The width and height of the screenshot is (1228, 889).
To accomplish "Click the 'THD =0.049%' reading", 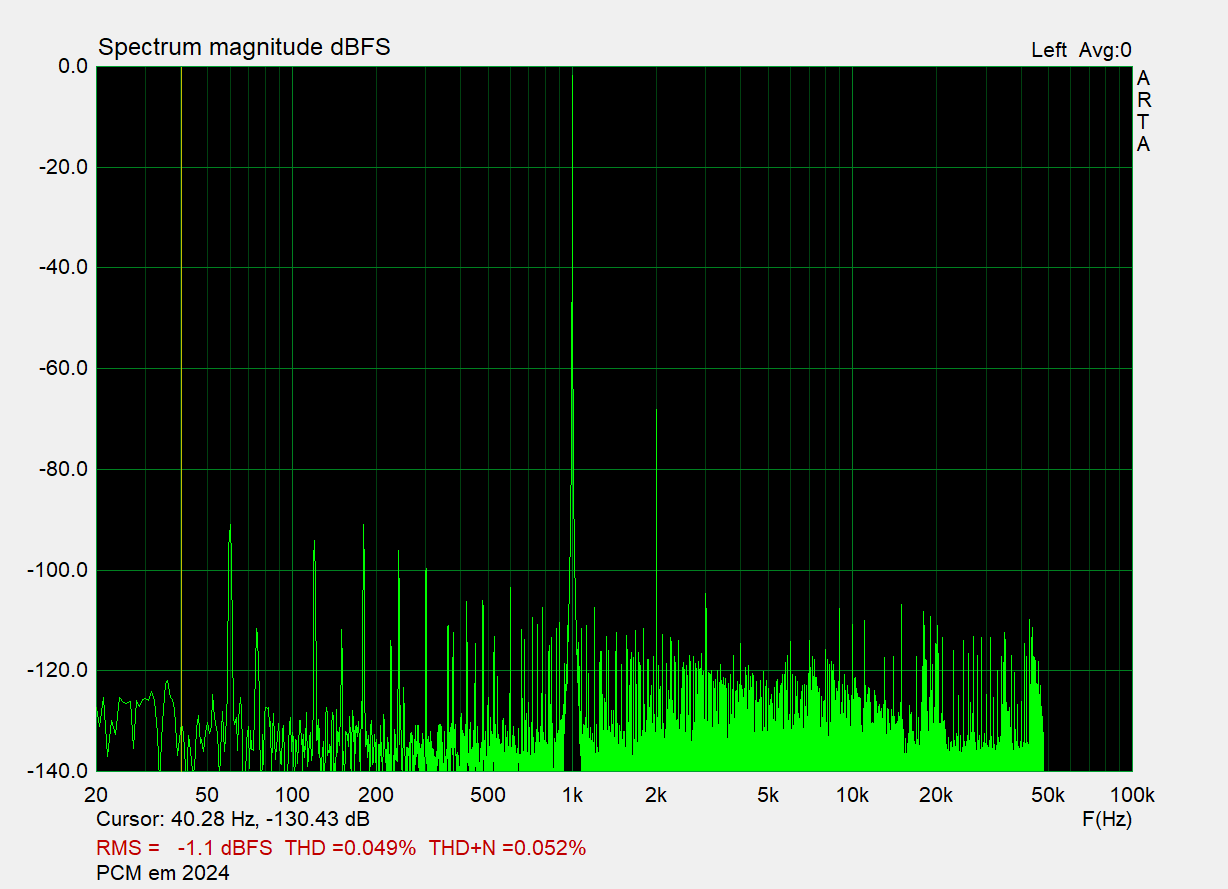I will click(x=350, y=848).
